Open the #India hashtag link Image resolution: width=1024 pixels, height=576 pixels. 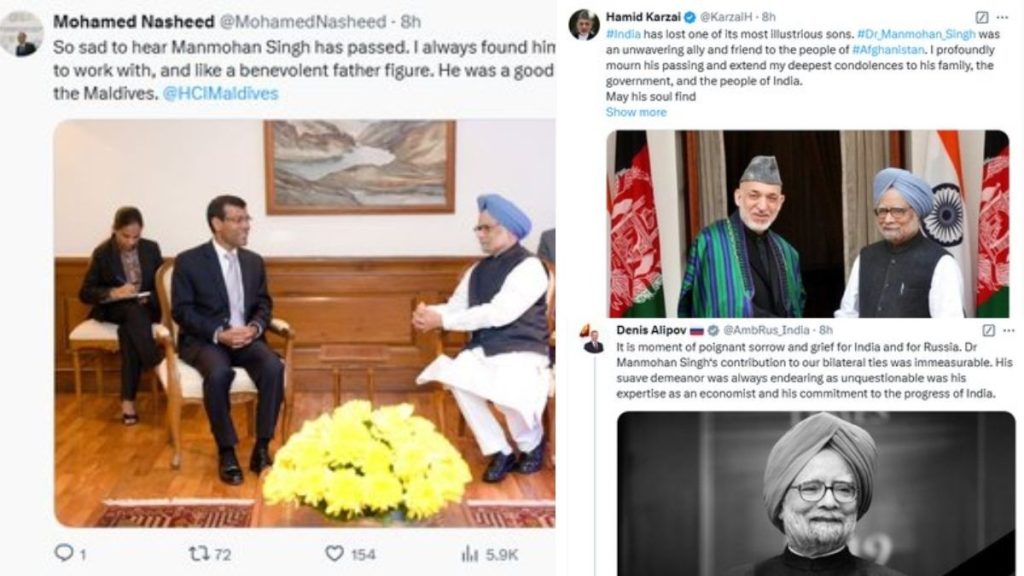tap(623, 34)
